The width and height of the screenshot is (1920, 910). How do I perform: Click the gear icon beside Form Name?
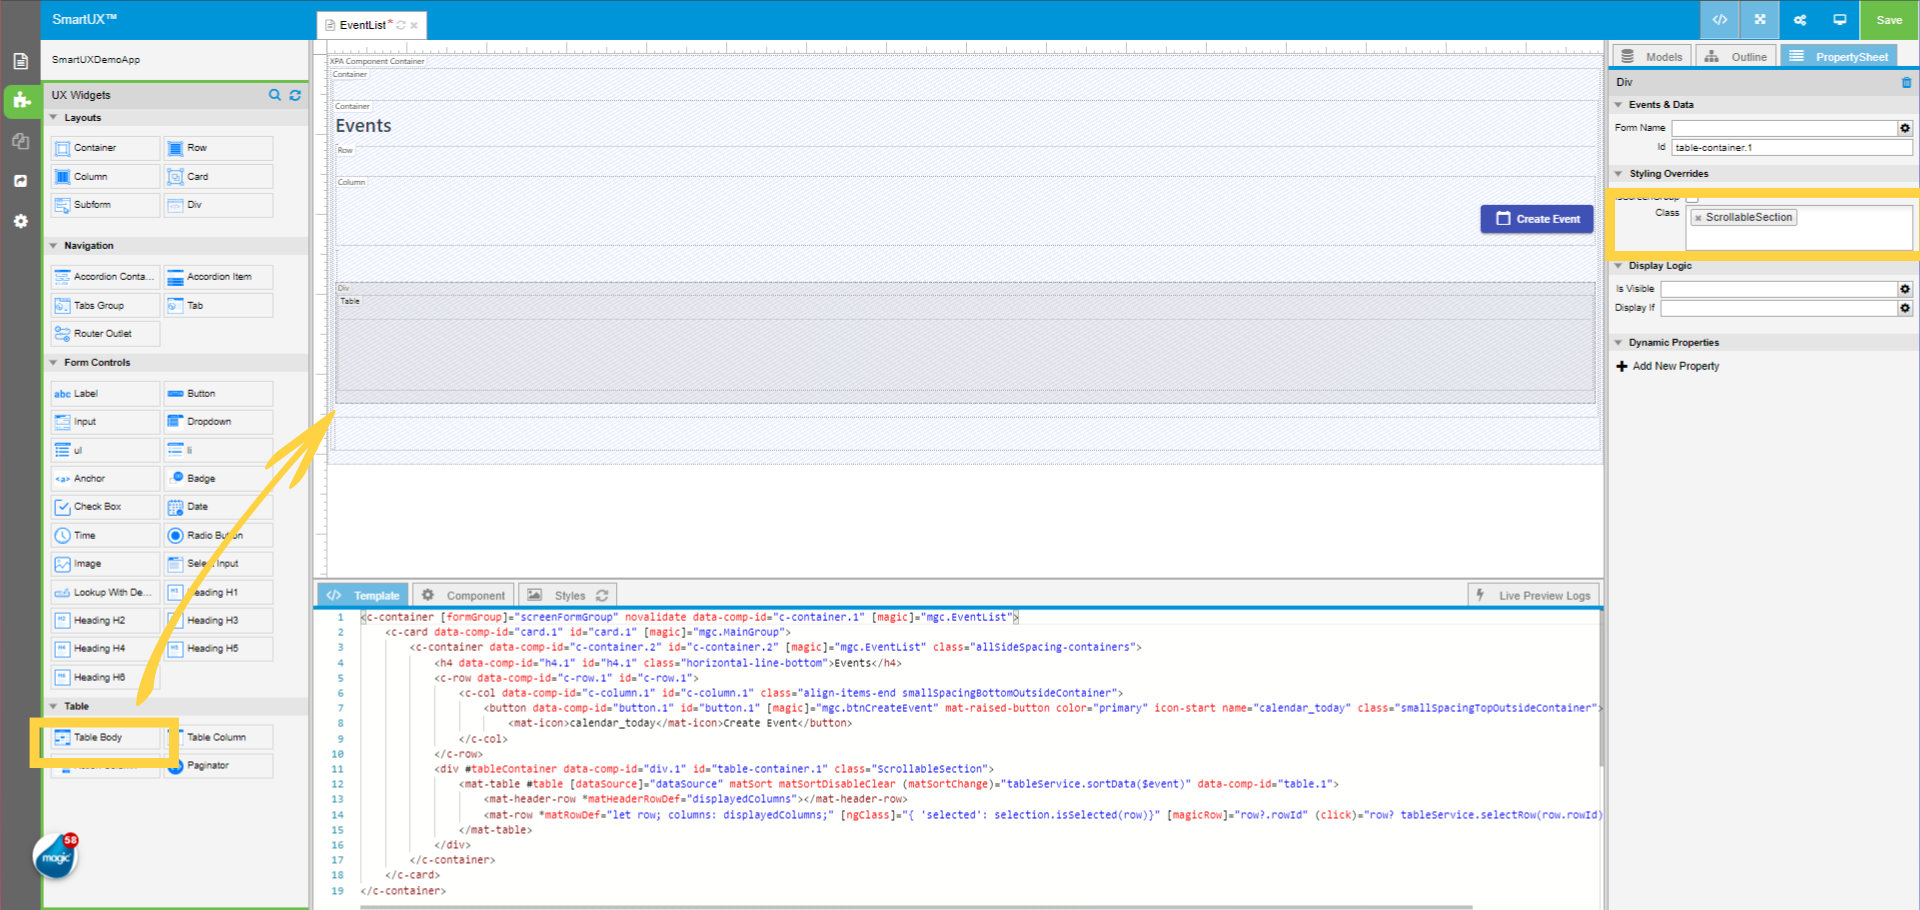pos(1904,128)
